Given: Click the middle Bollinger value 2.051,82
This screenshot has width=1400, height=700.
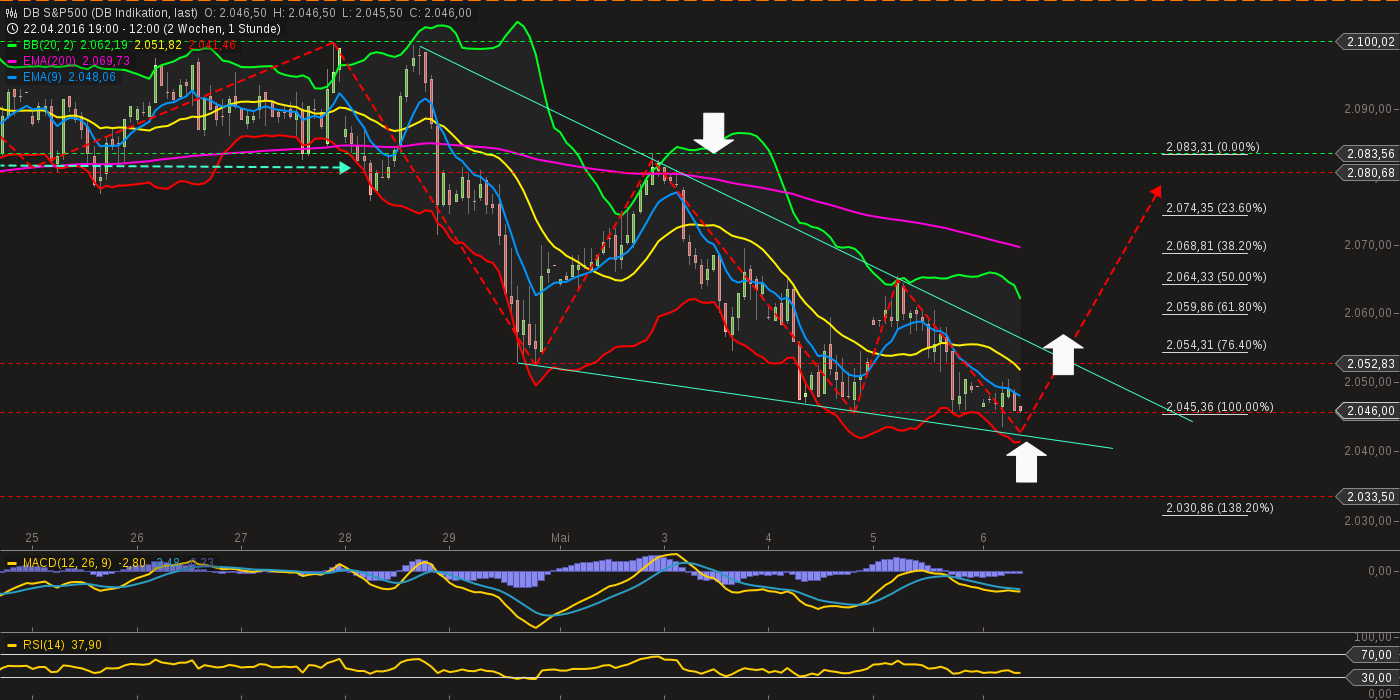Looking at the screenshot, I should (158, 45).
